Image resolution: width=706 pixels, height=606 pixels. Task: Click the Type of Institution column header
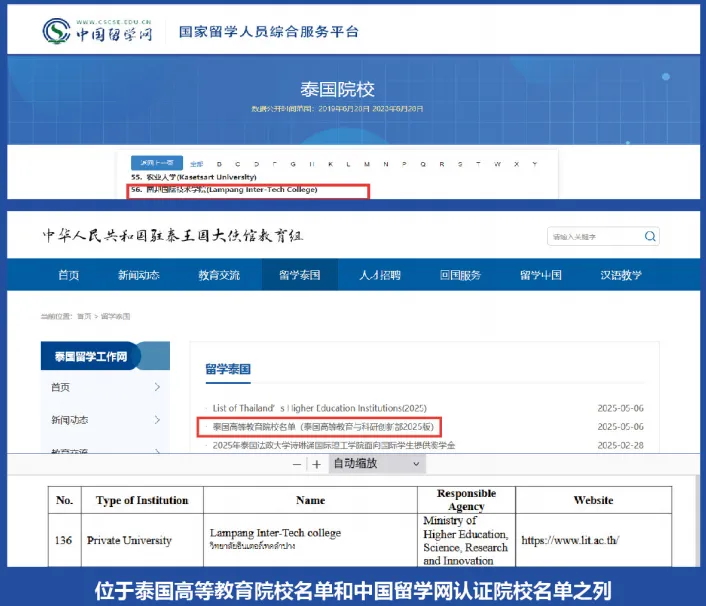[x=142, y=500]
